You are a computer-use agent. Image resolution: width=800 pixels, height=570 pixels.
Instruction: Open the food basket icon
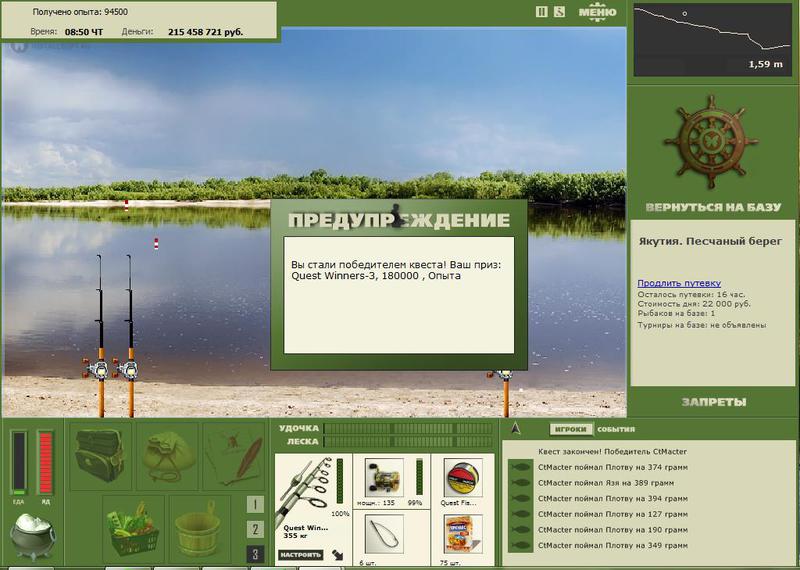(x=133, y=529)
